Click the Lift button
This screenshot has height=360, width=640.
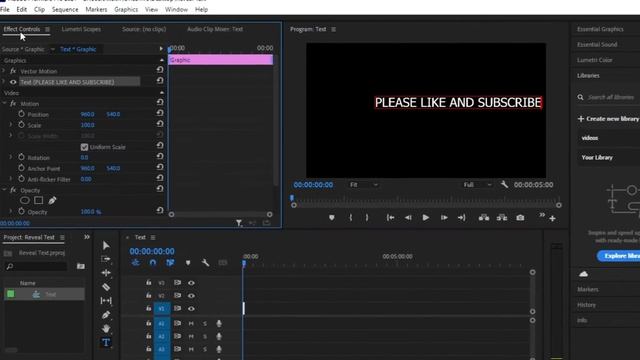click(484, 218)
